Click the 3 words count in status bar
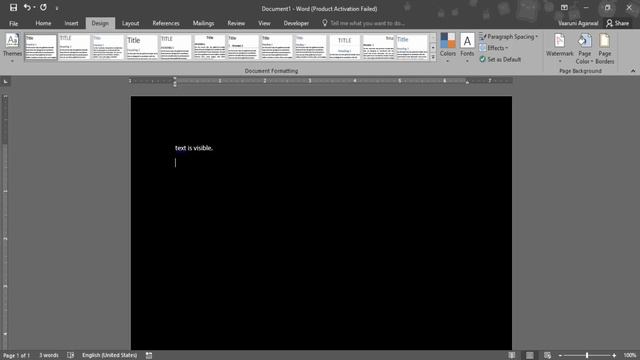Viewport: 640px width, 360px height. 49,356
